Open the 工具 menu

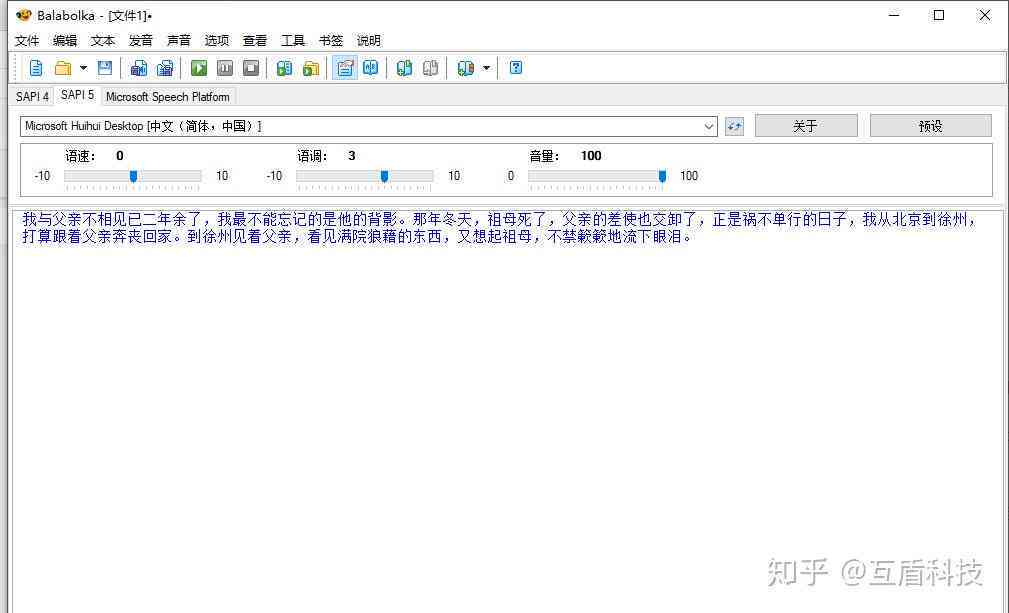point(293,41)
